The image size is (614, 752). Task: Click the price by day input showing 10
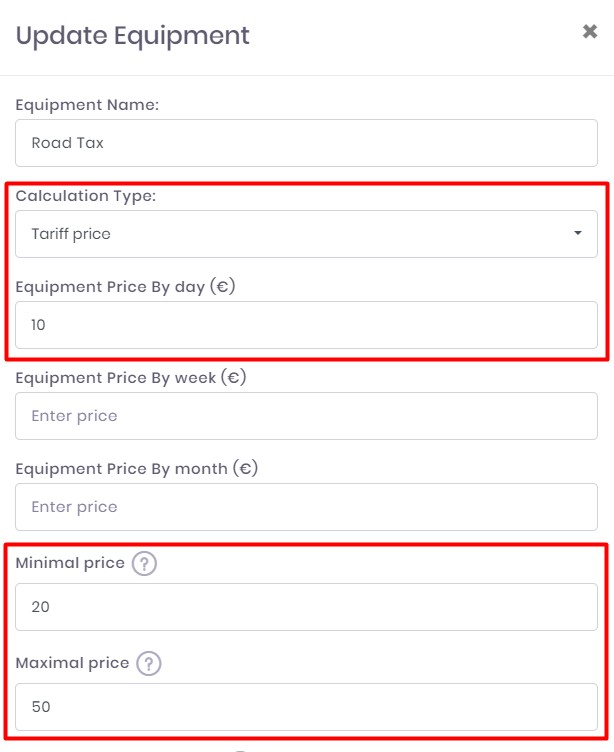306,325
